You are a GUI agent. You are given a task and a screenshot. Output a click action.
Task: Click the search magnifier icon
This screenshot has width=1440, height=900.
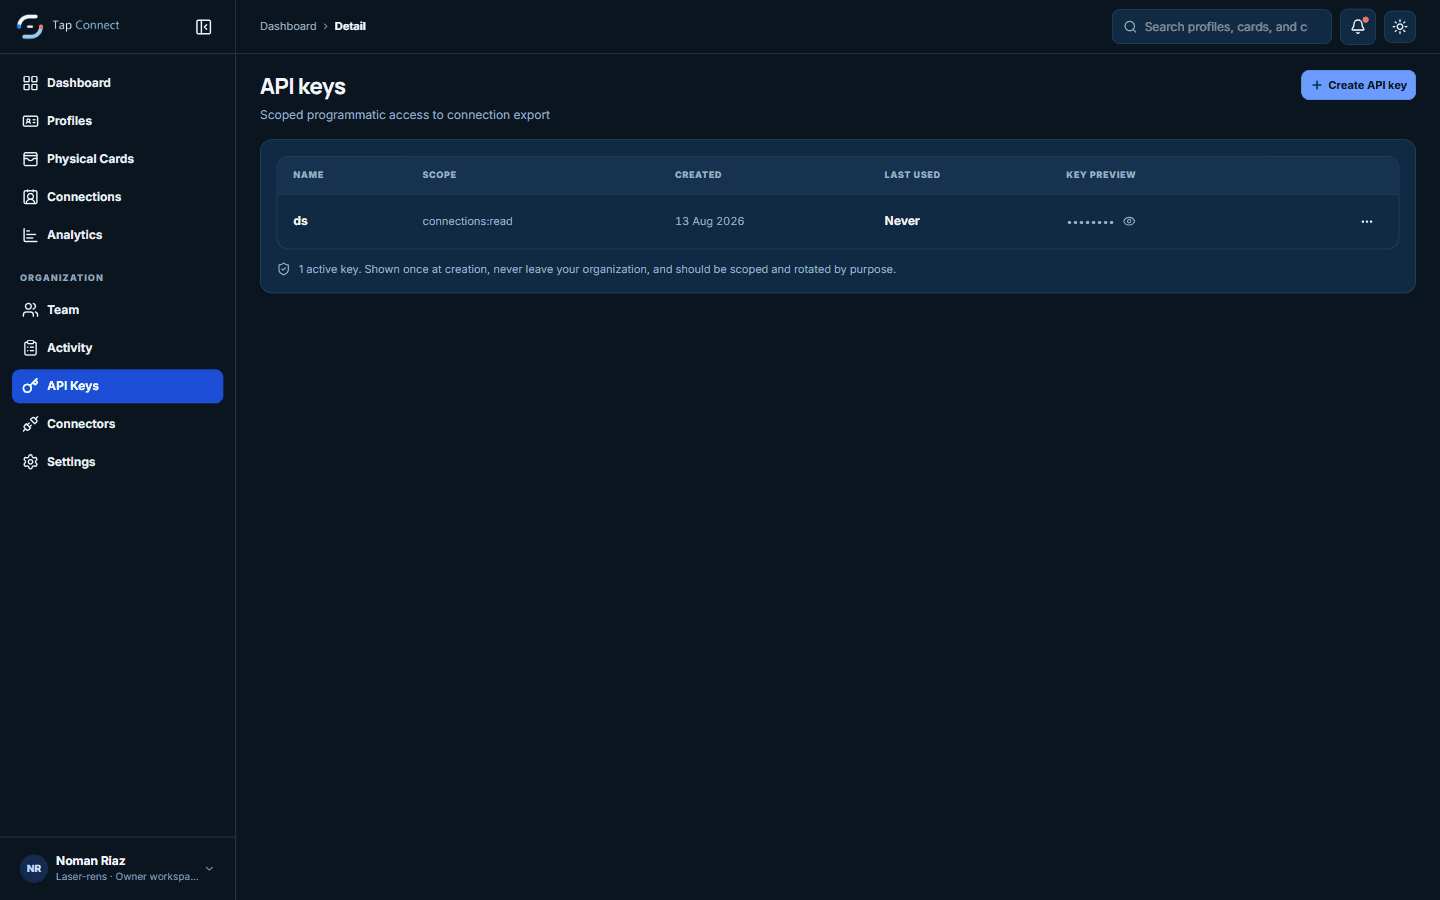1130,27
